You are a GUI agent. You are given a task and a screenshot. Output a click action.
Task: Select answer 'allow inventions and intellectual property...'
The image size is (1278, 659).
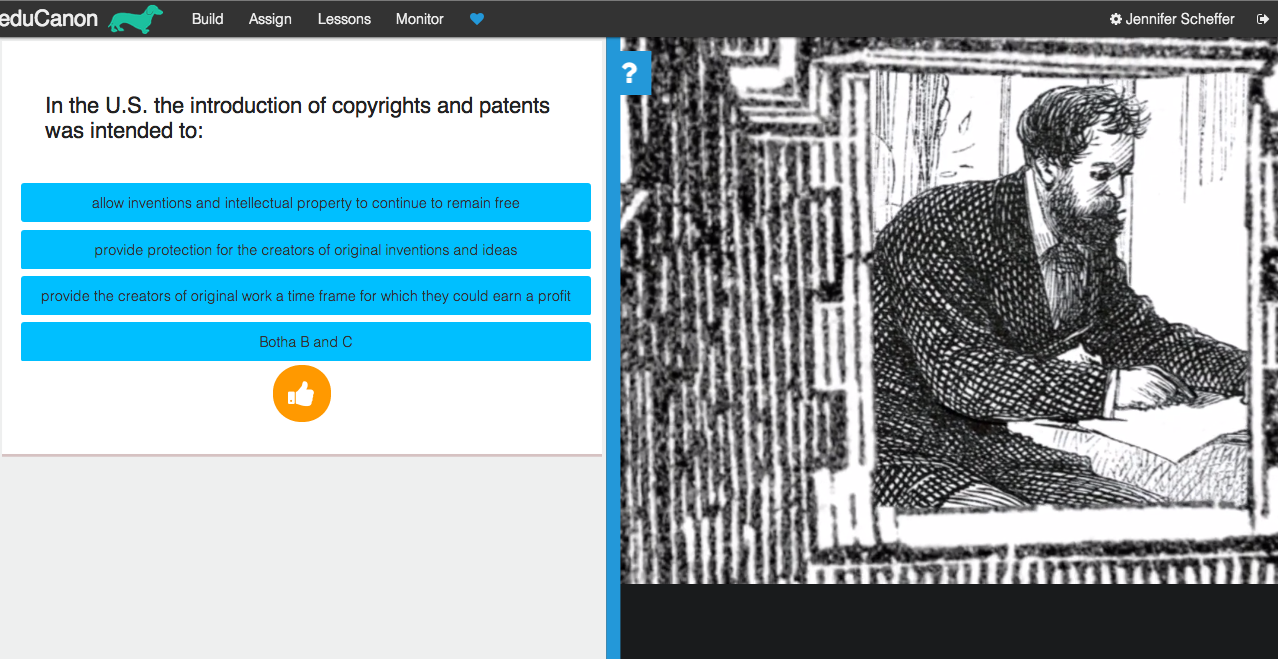[x=305, y=203]
